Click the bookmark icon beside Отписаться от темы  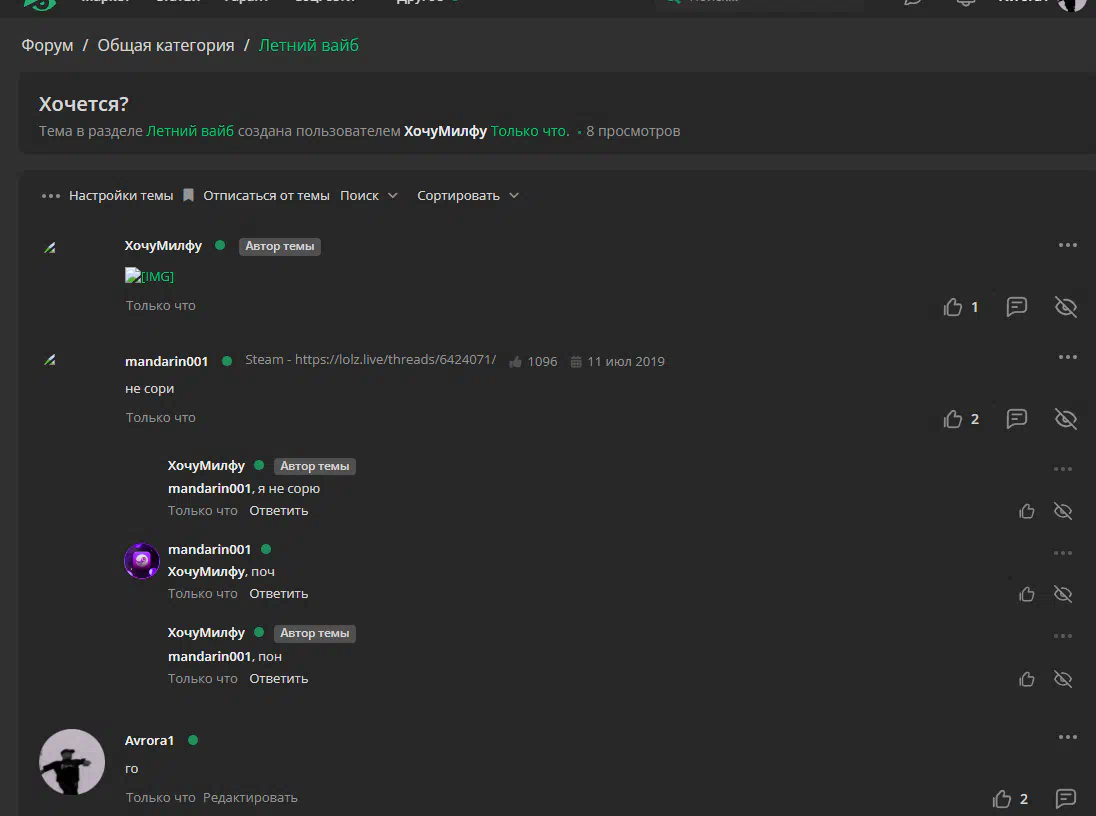coord(188,195)
